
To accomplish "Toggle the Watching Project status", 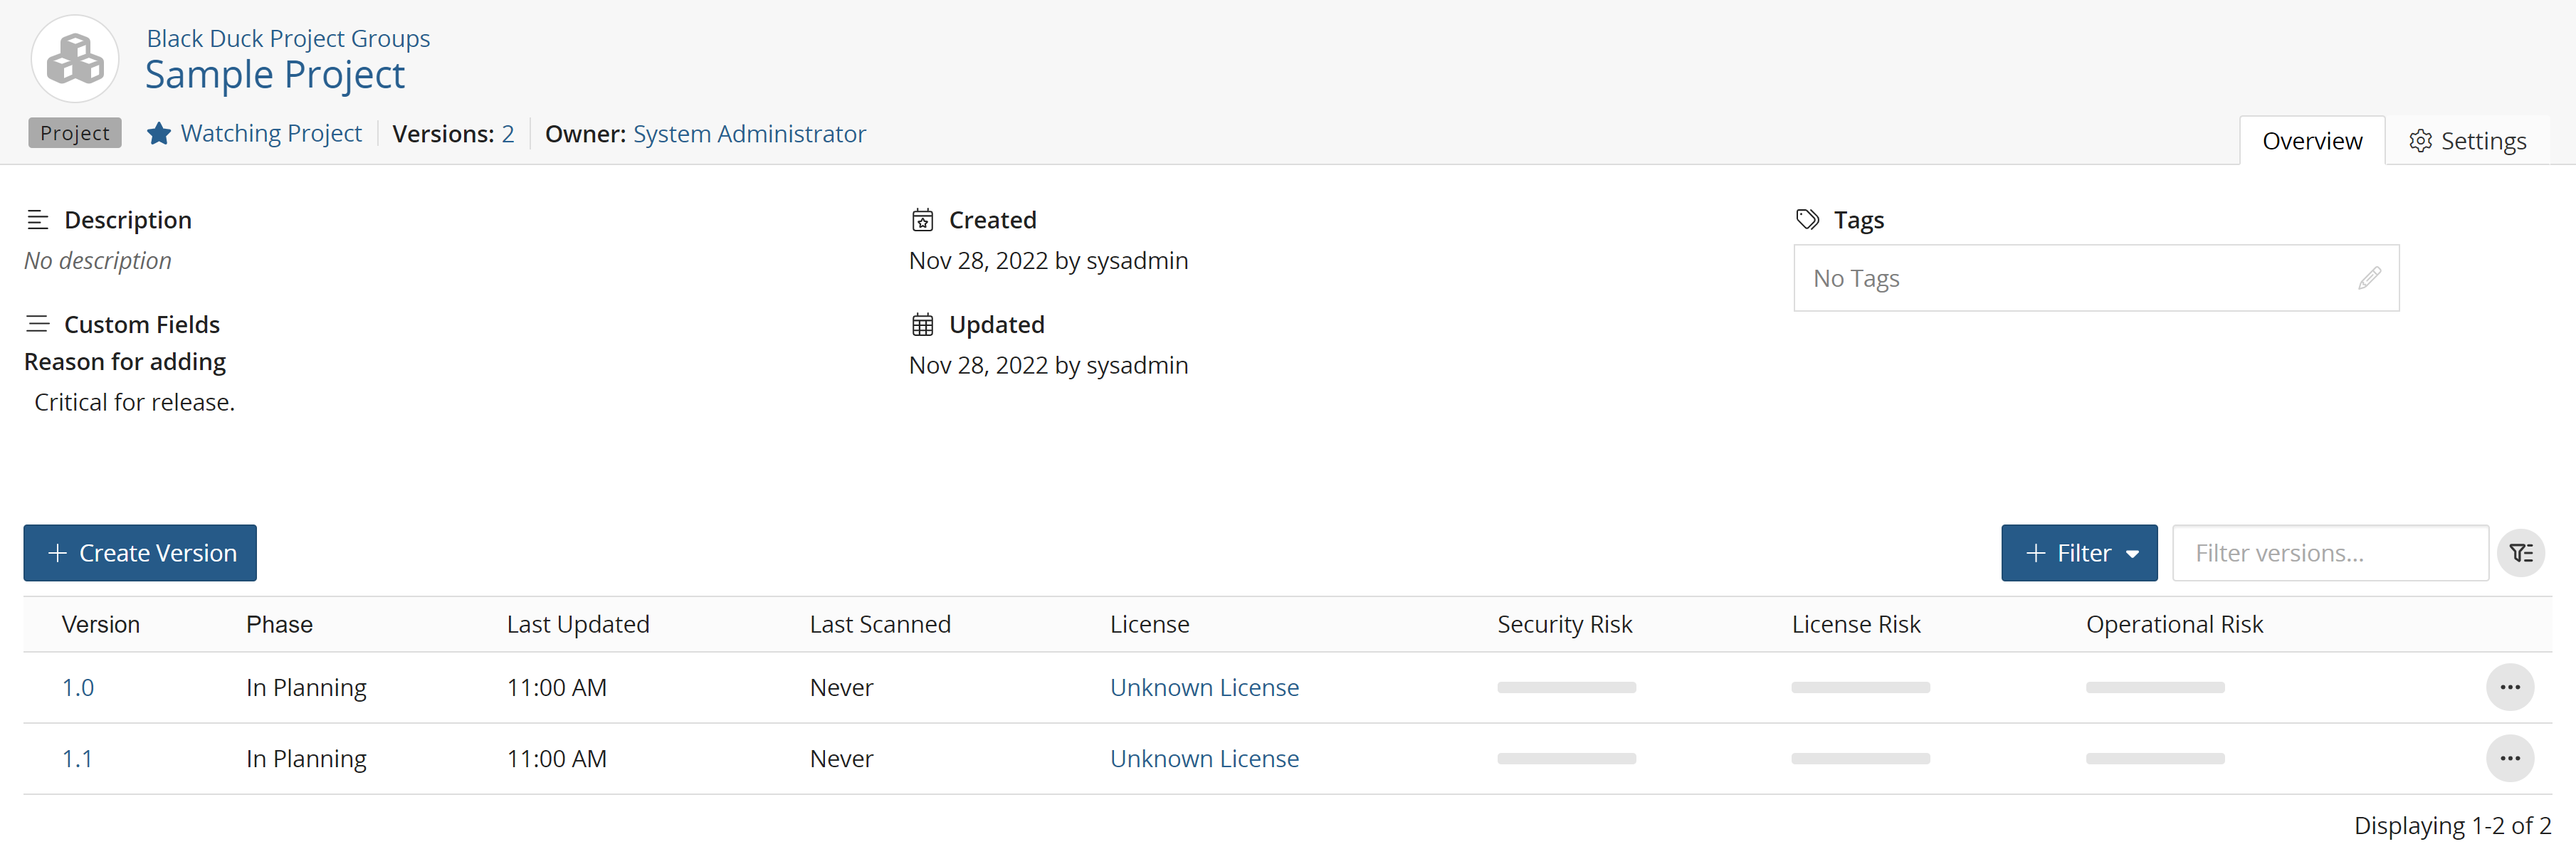I will pyautogui.click(x=255, y=133).
